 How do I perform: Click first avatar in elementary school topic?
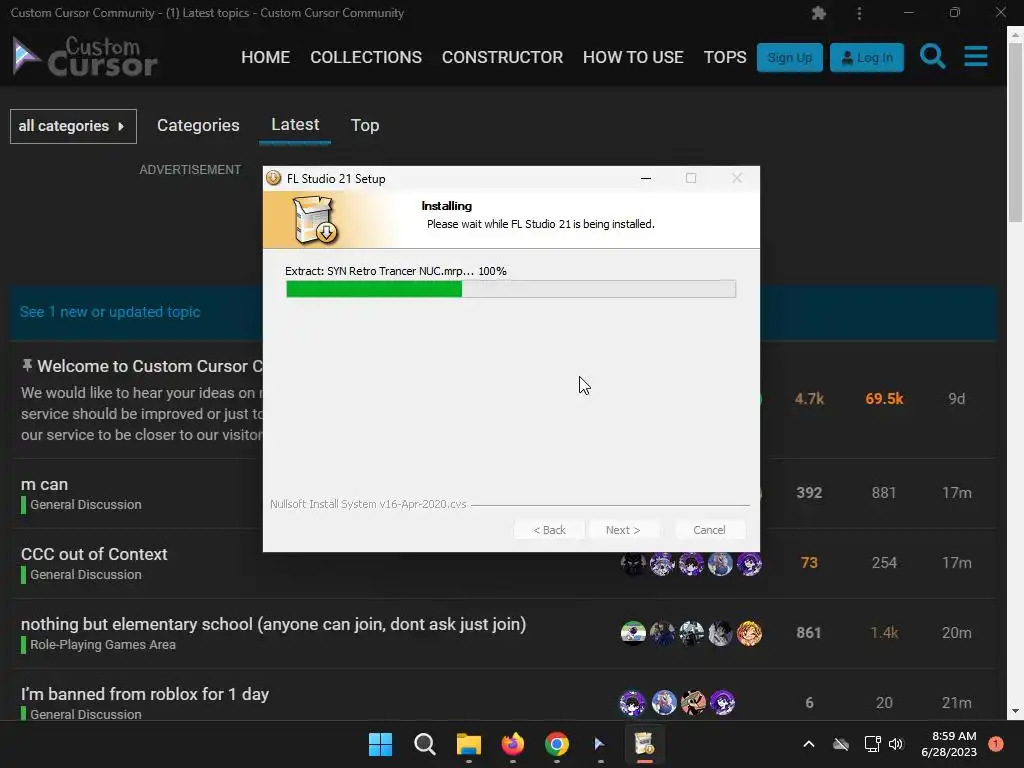(633, 633)
